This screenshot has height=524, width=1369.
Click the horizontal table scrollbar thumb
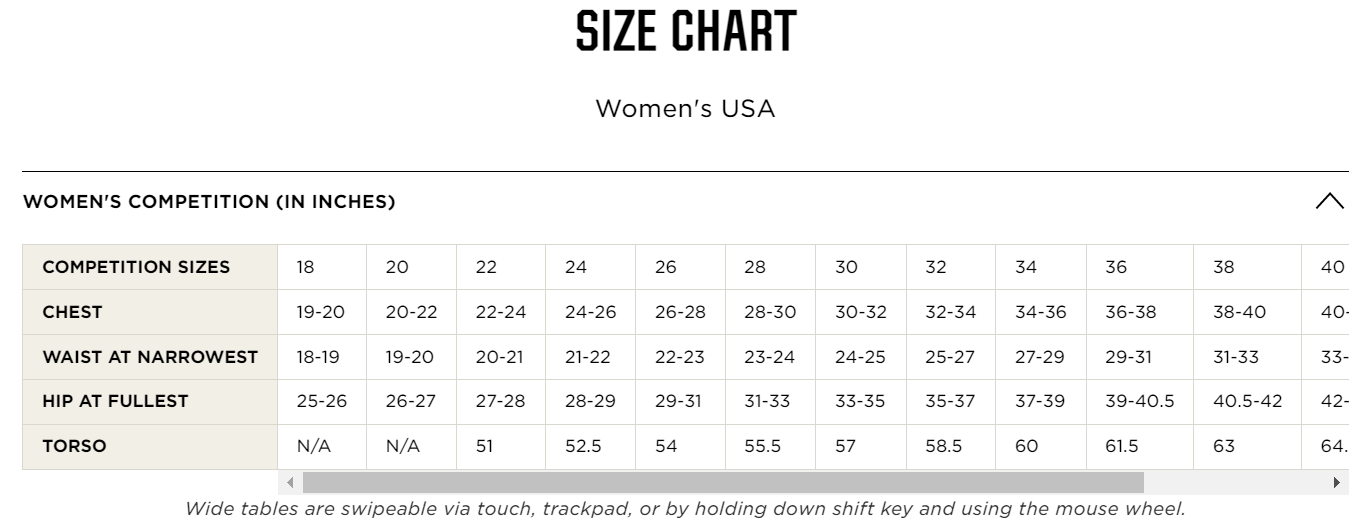(x=722, y=483)
